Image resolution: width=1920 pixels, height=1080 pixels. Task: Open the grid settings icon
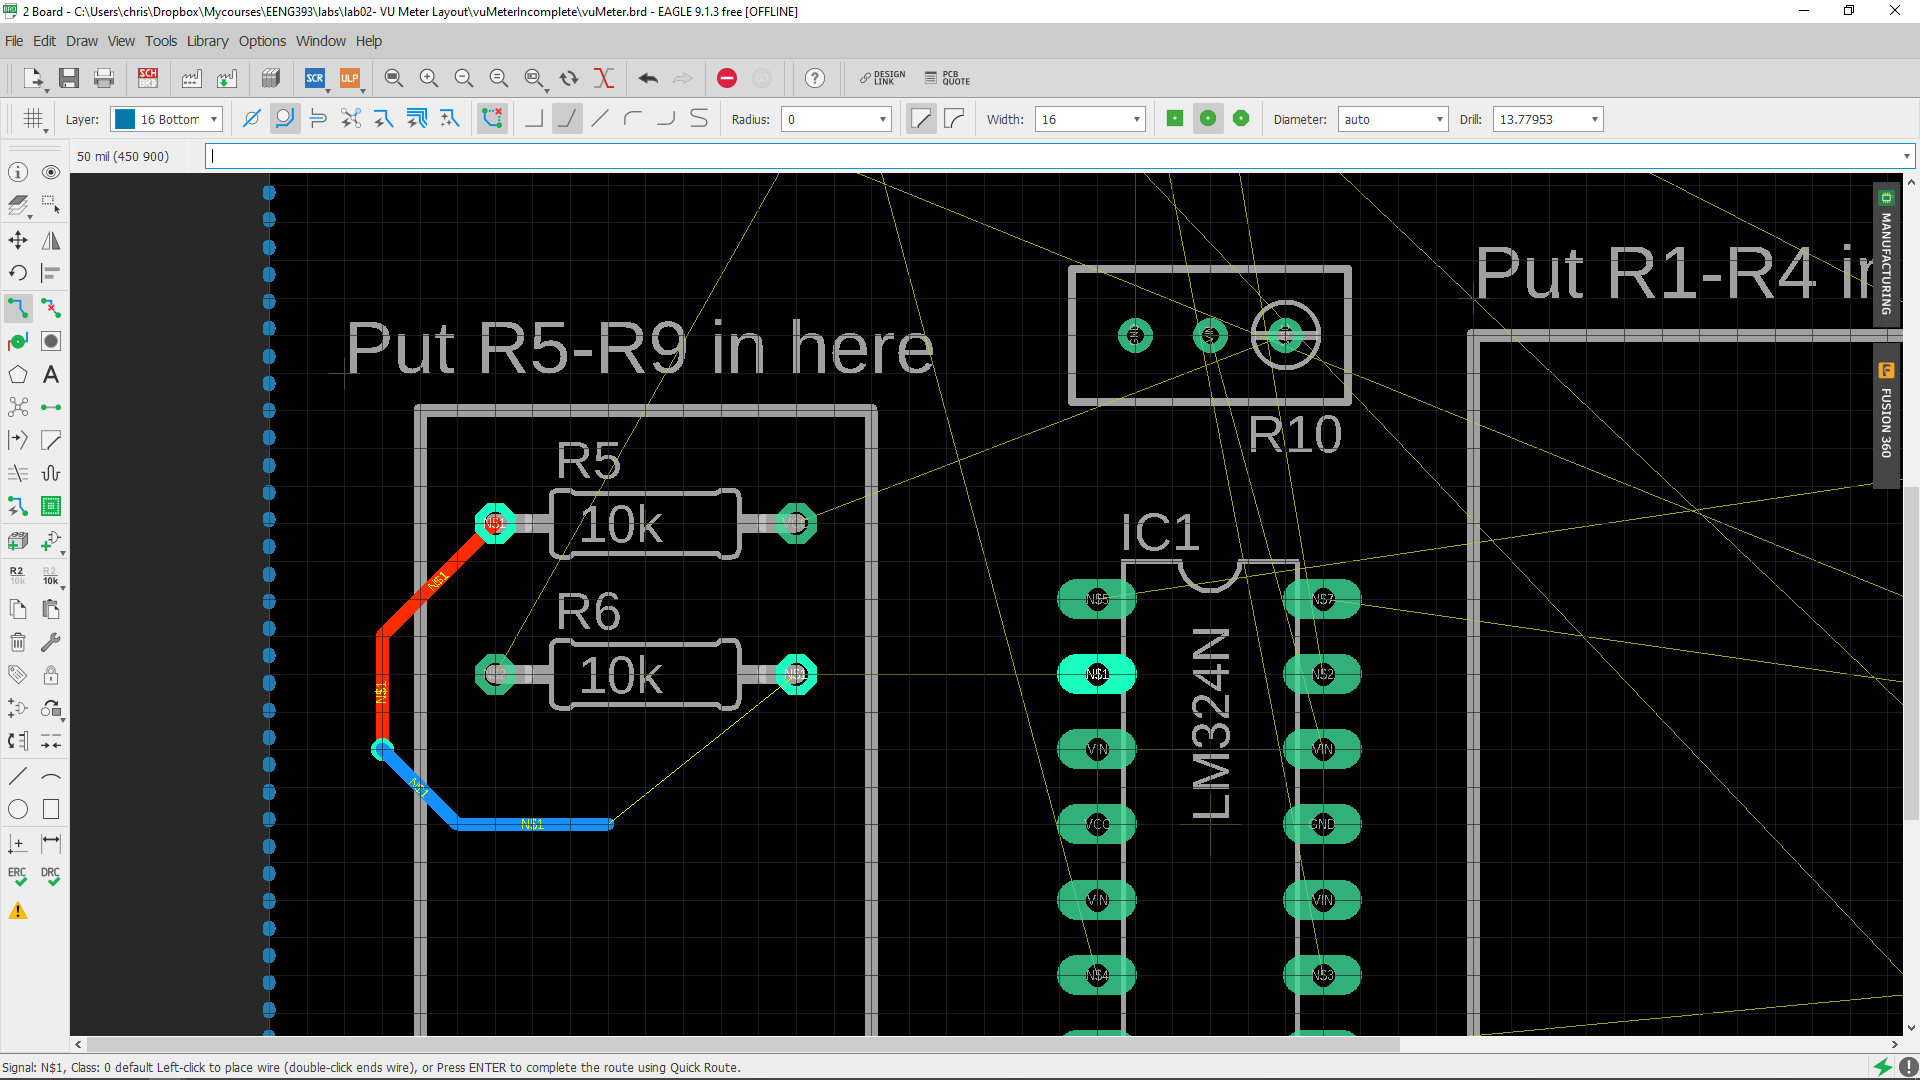pos(35,119)
